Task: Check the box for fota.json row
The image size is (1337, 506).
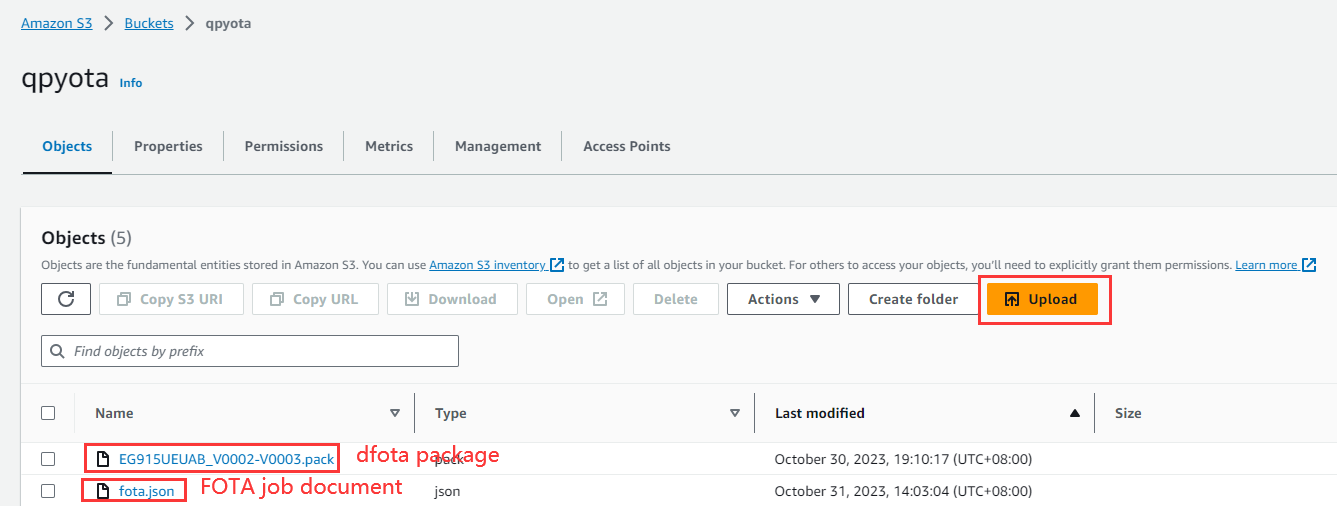Action: (x=48, y=491)
